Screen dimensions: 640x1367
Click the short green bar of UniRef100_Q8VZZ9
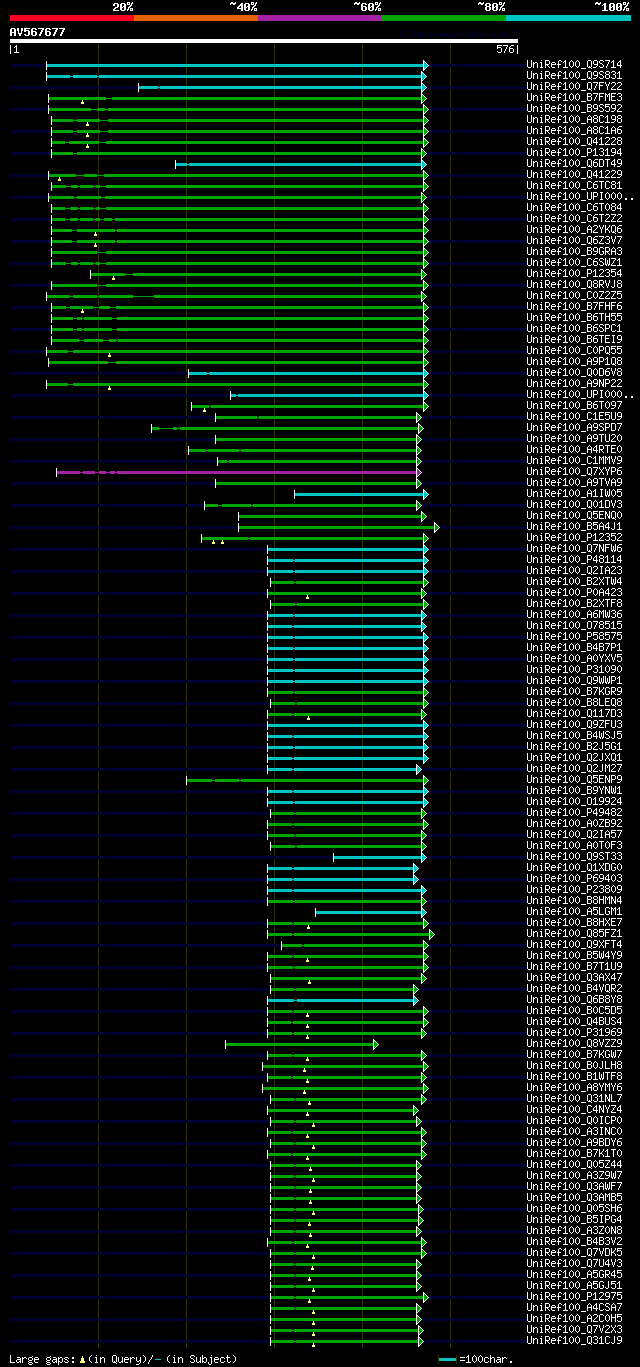(x=301, y=1044)
